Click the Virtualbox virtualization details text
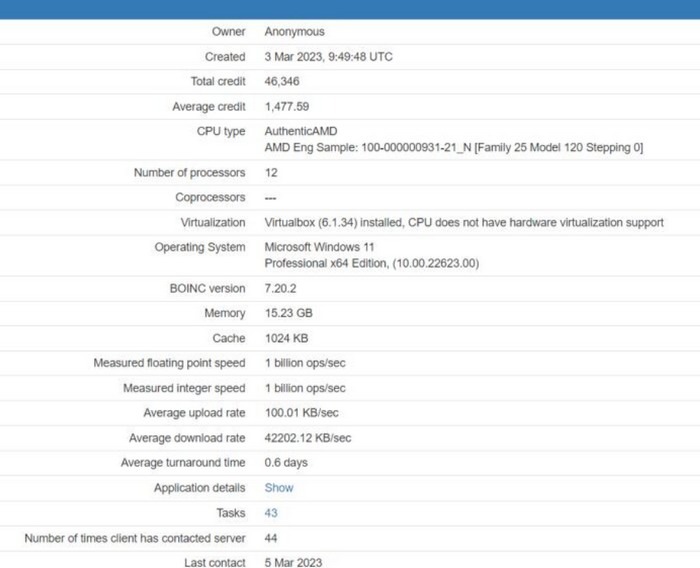 [x=463, y=223]
